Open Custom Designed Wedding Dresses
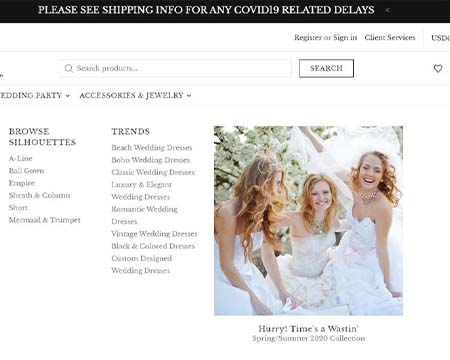This screenshot has height=360, width=450. (142, 264)
